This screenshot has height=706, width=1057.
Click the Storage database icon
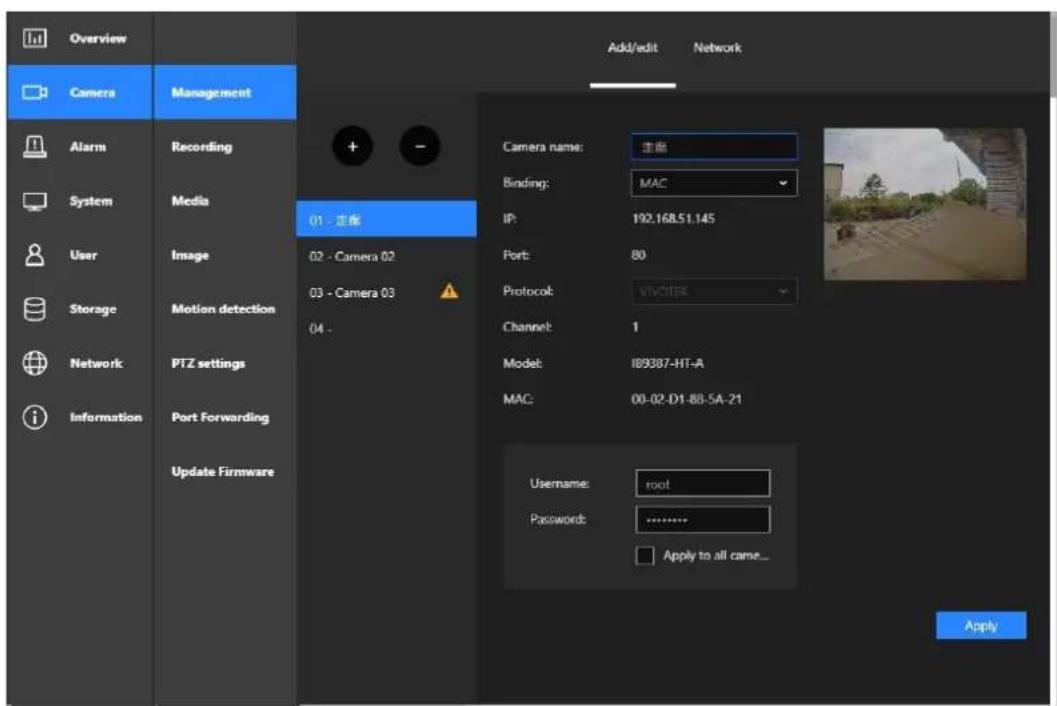pyautogui.click(x=35, y=309)
